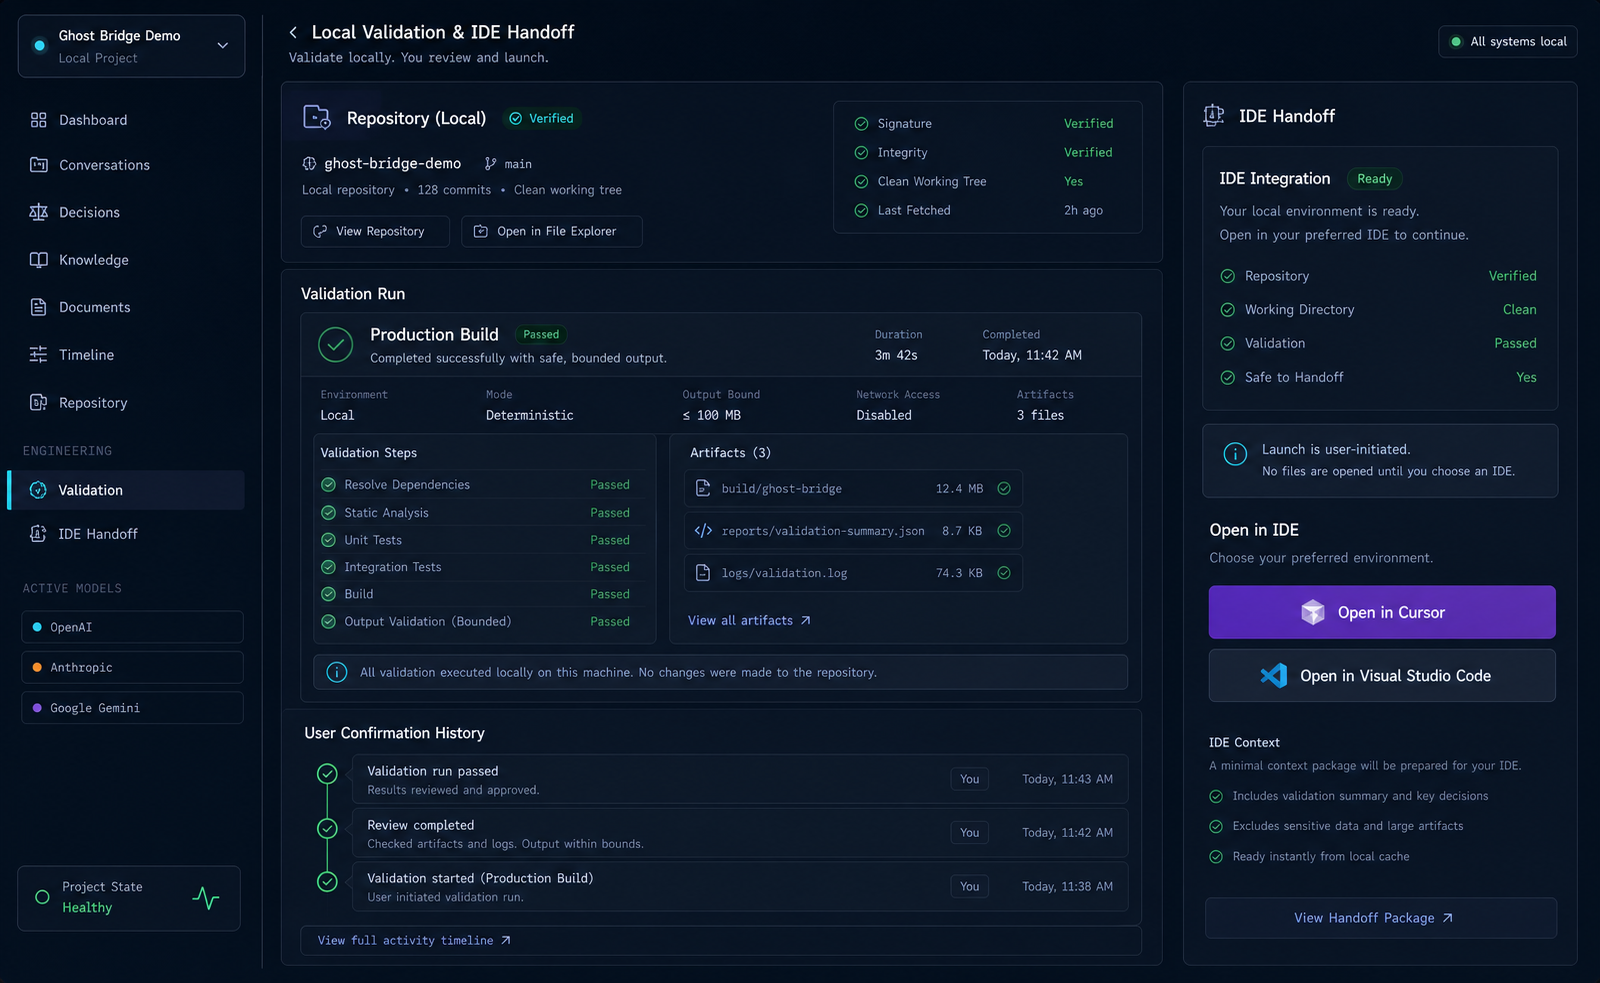The width and height of the screenshot is (1600, 983).
Task: Click the Ready badge beside IDE Integration
Action: coord(1374,179)
